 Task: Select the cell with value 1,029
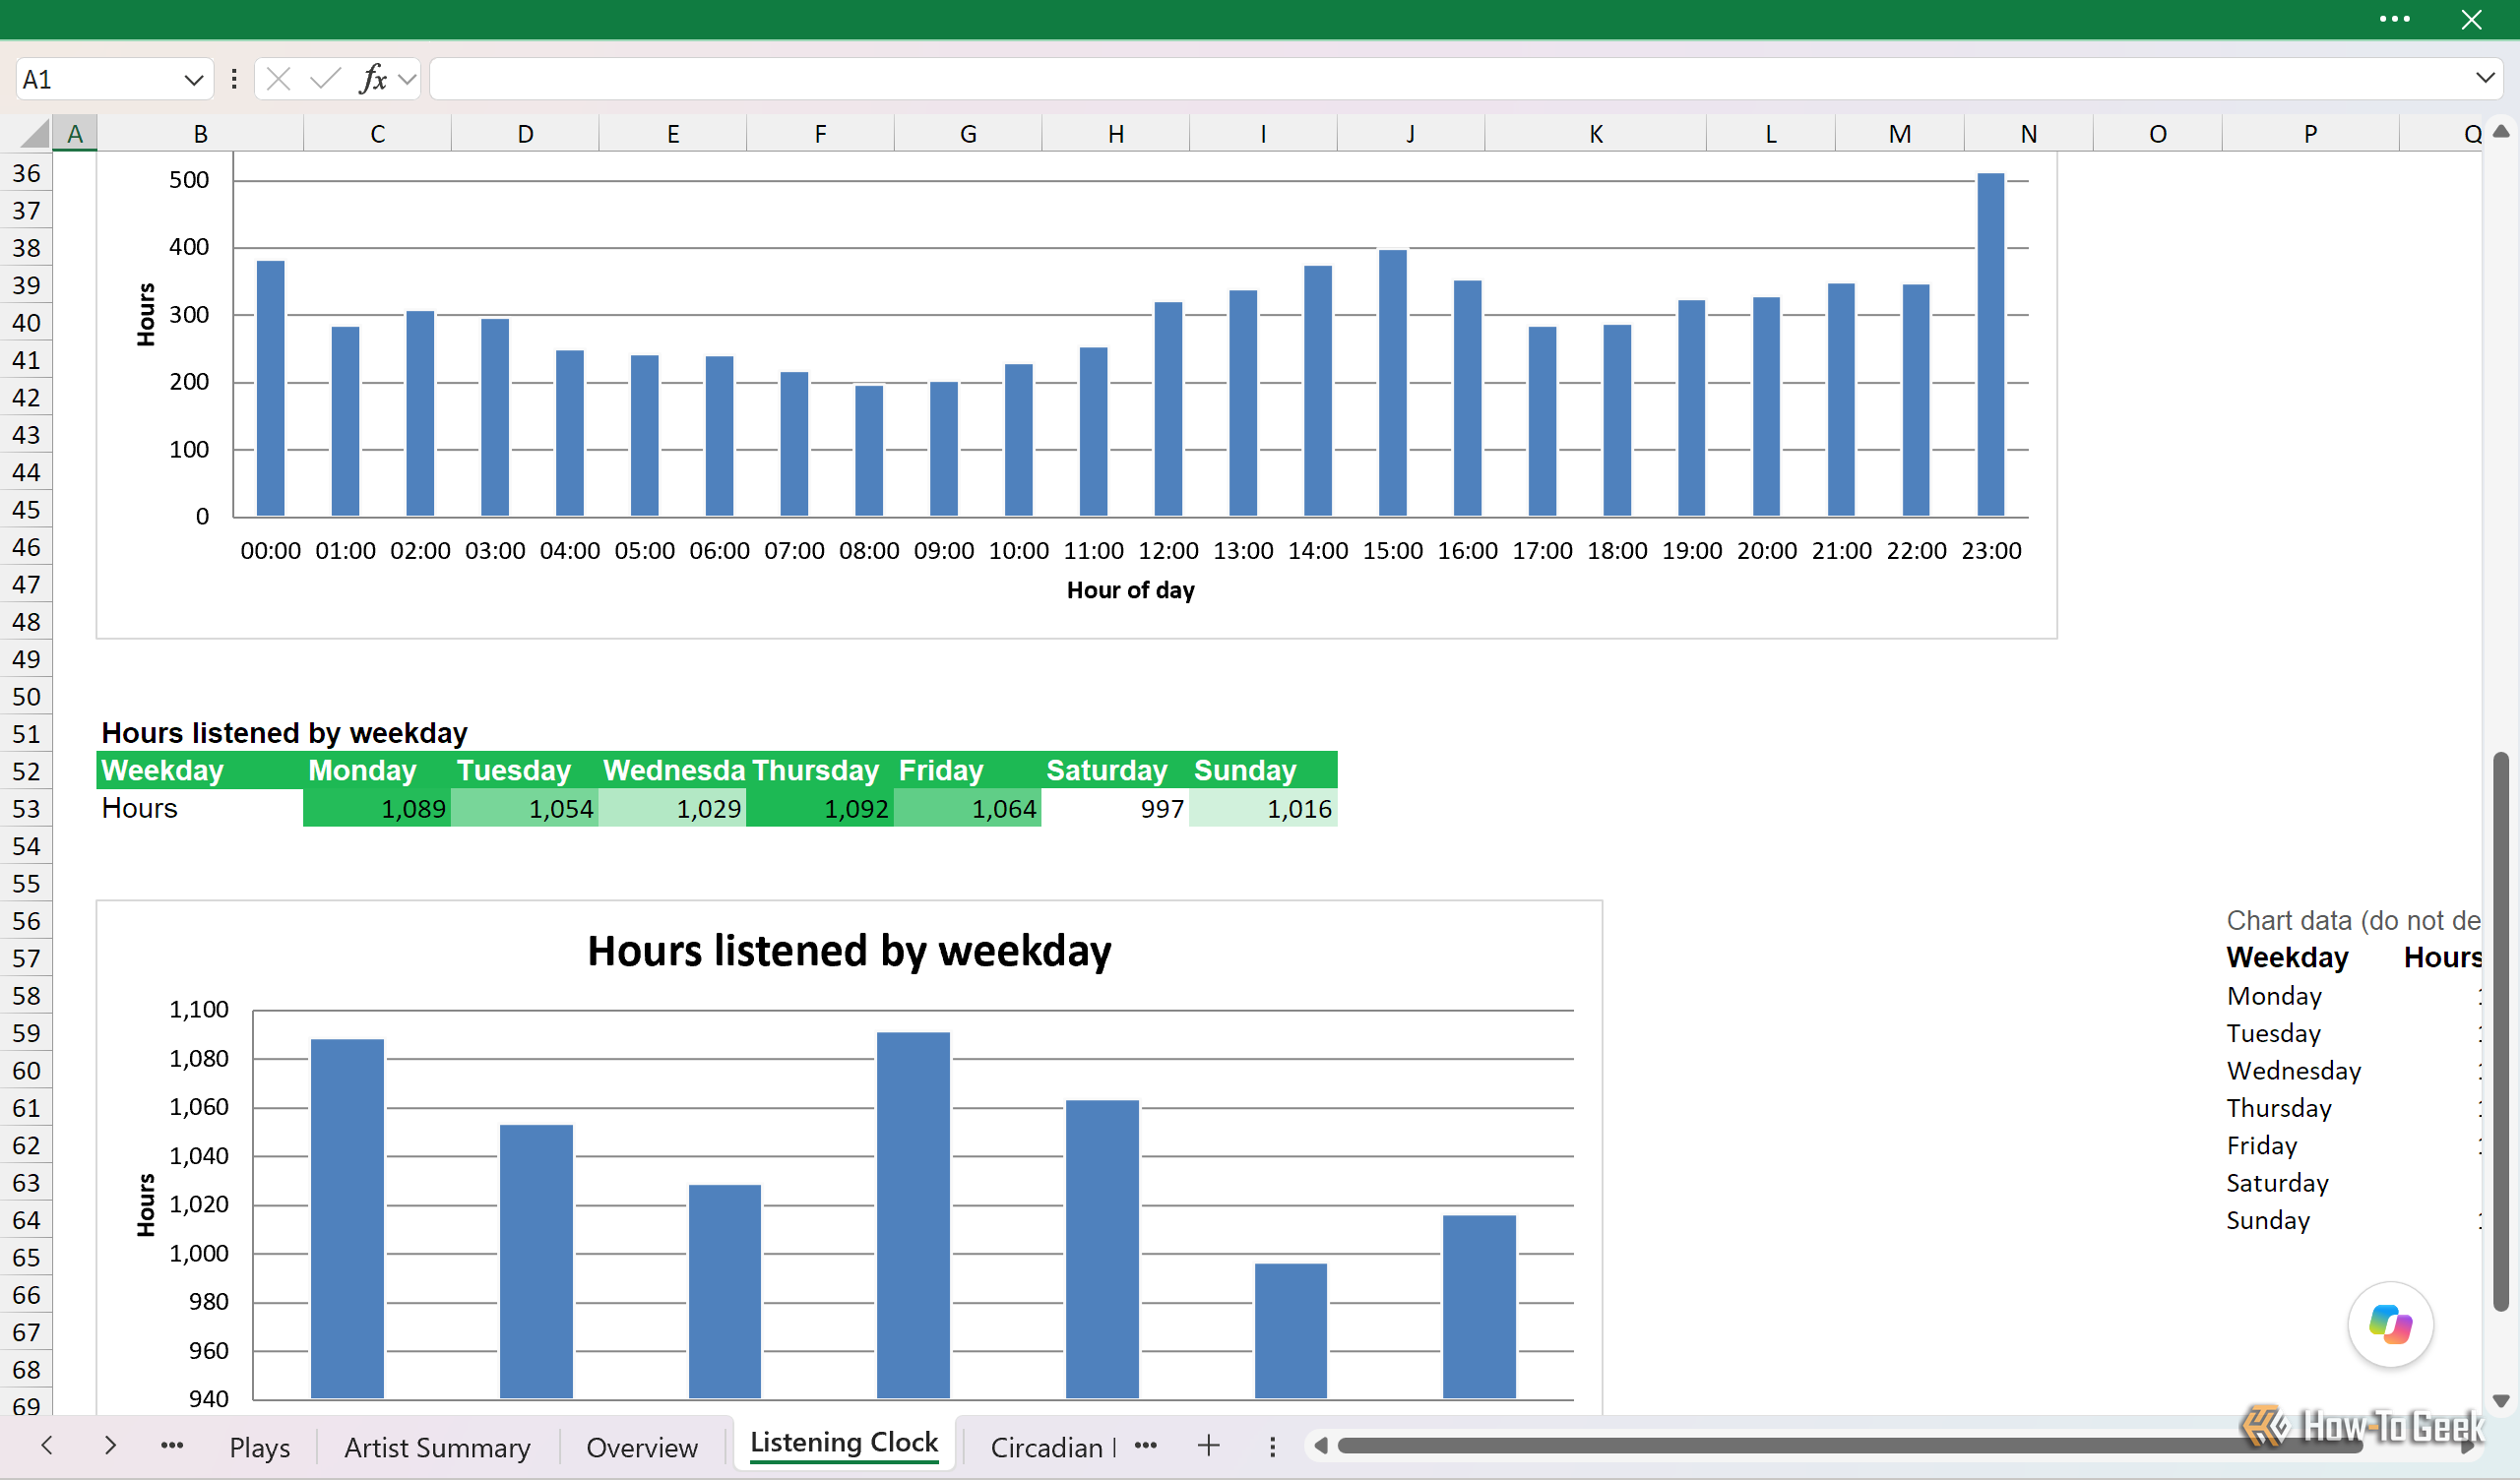672,809
